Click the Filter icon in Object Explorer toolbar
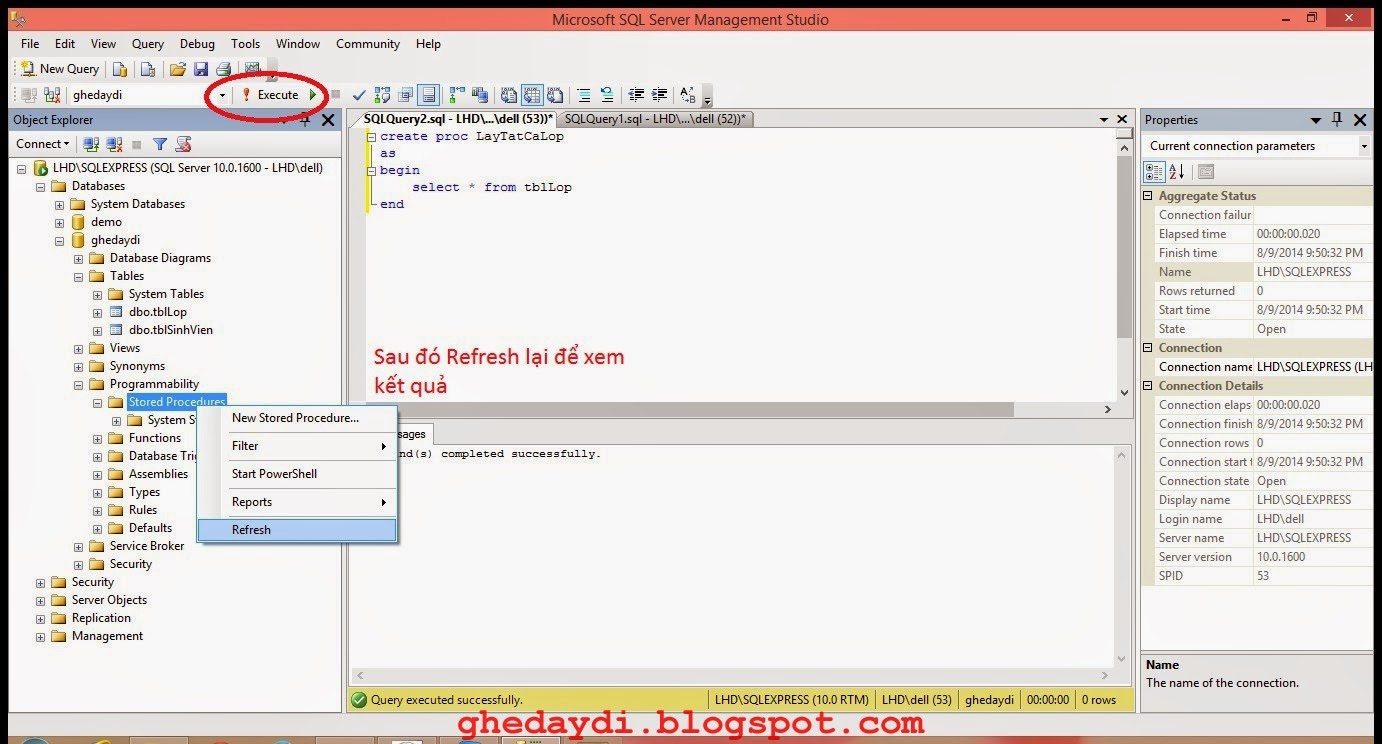Screen dimensions: 1382x744 159,143
